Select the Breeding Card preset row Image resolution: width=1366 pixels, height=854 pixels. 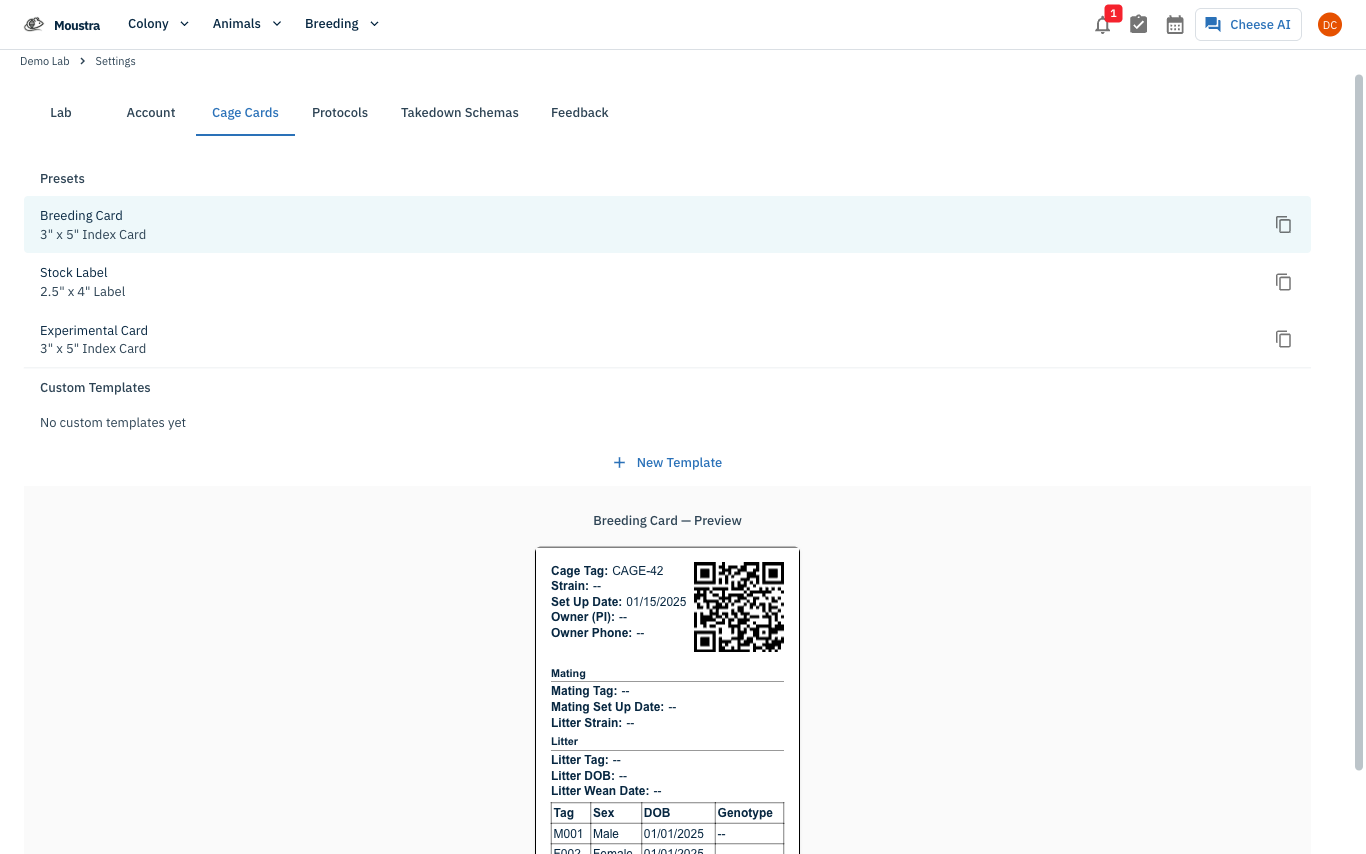tap(667, 225)
